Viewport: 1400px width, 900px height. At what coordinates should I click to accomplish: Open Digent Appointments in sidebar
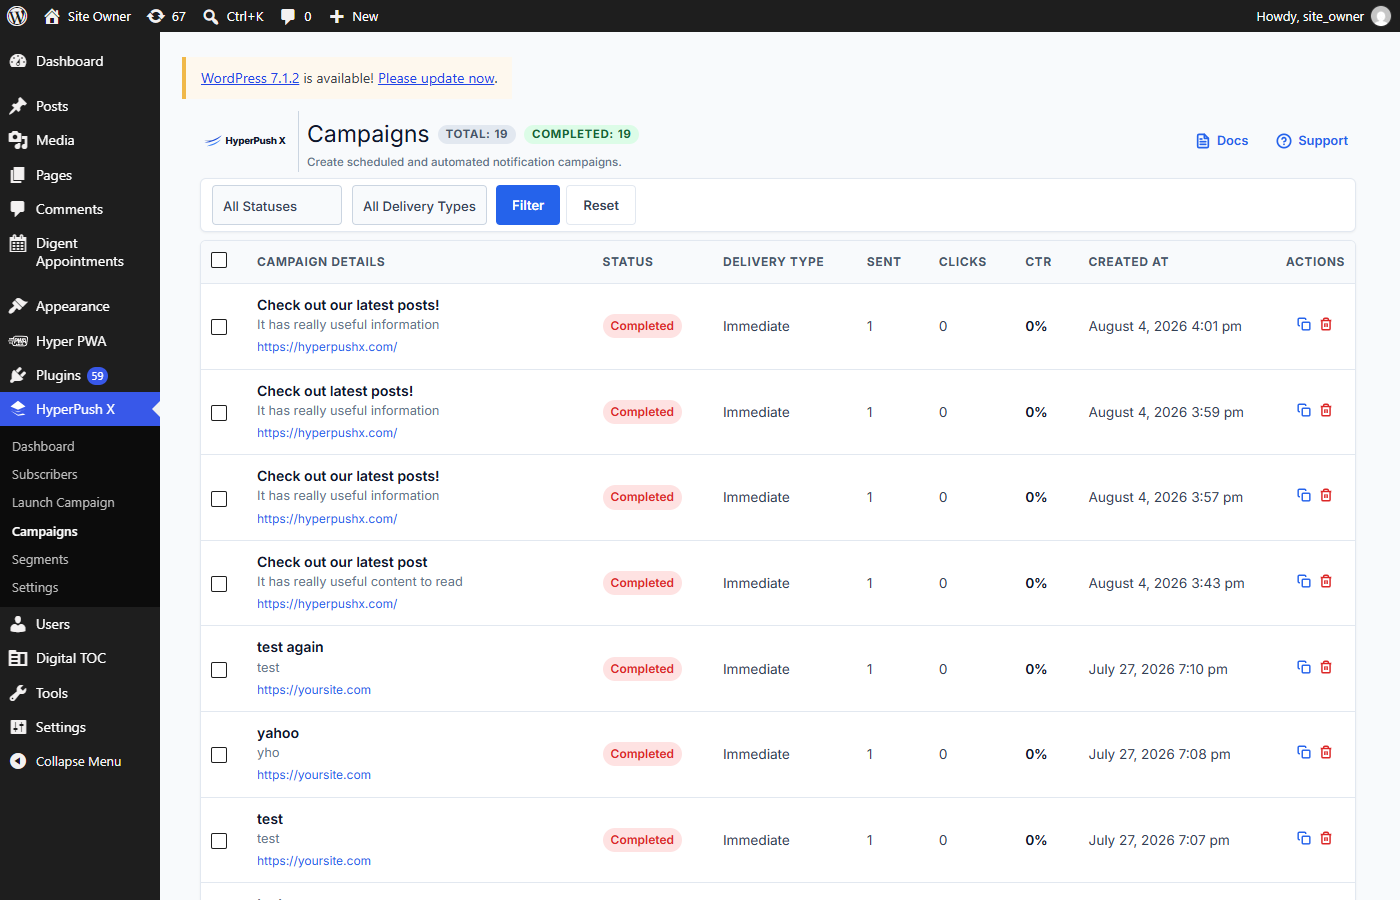[x=79, y=252]
